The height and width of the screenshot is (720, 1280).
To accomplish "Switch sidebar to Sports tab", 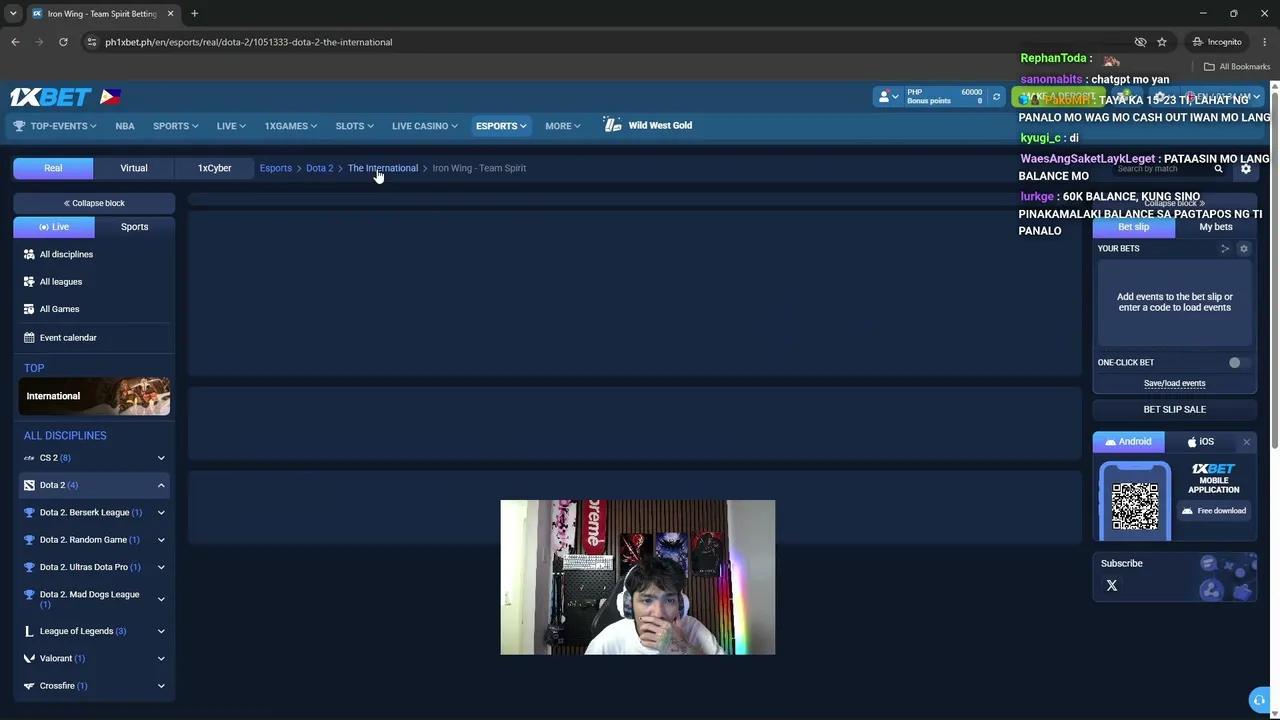I will point(134,227).
